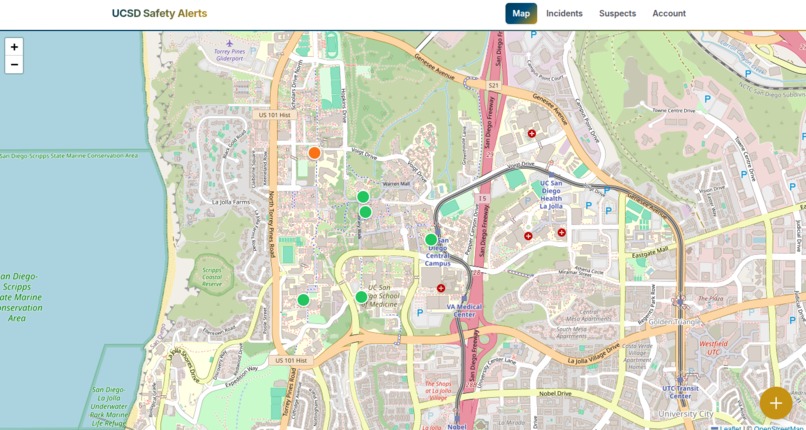The width and height of the screenshot is (806, 430).
Task: Click the gold round add-alert plus button
Action: 776,403
